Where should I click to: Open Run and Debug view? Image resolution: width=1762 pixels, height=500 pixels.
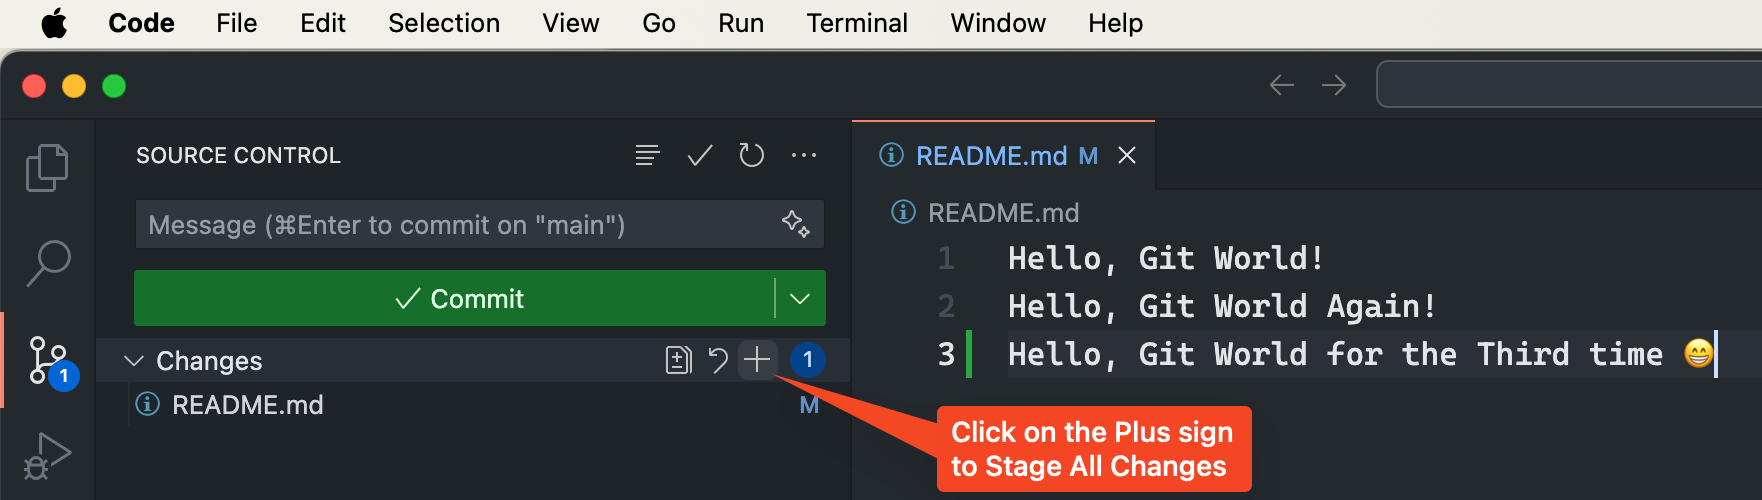[47, 455]
